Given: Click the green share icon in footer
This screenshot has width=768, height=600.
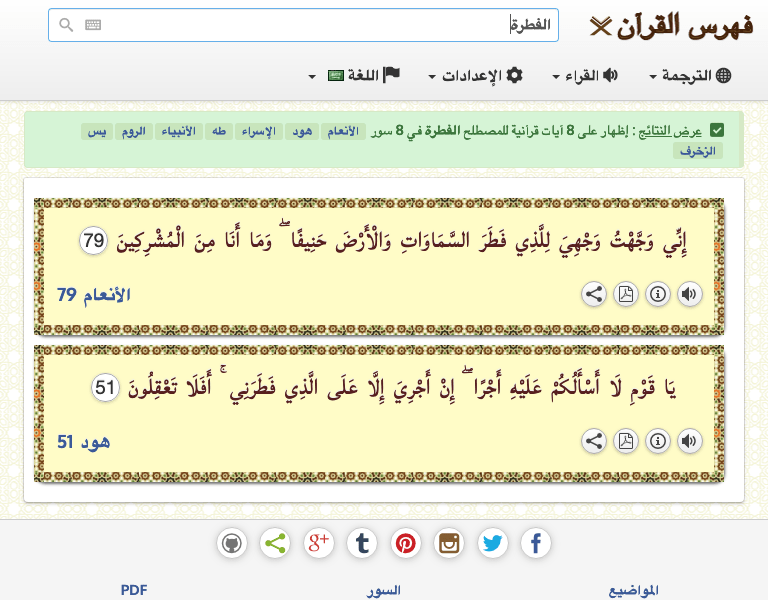Looking at the screenshot, I should [x=275, y=543].
